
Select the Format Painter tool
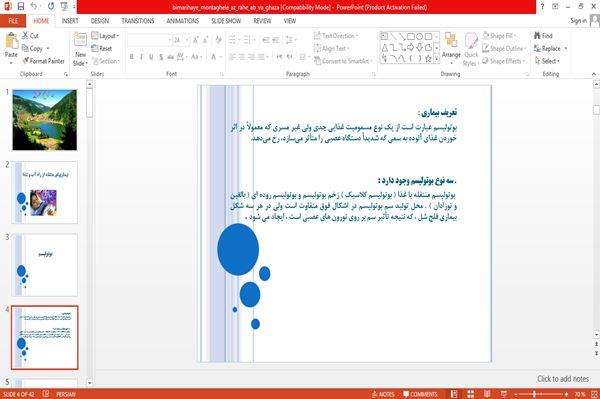click(x=43, y=61)
